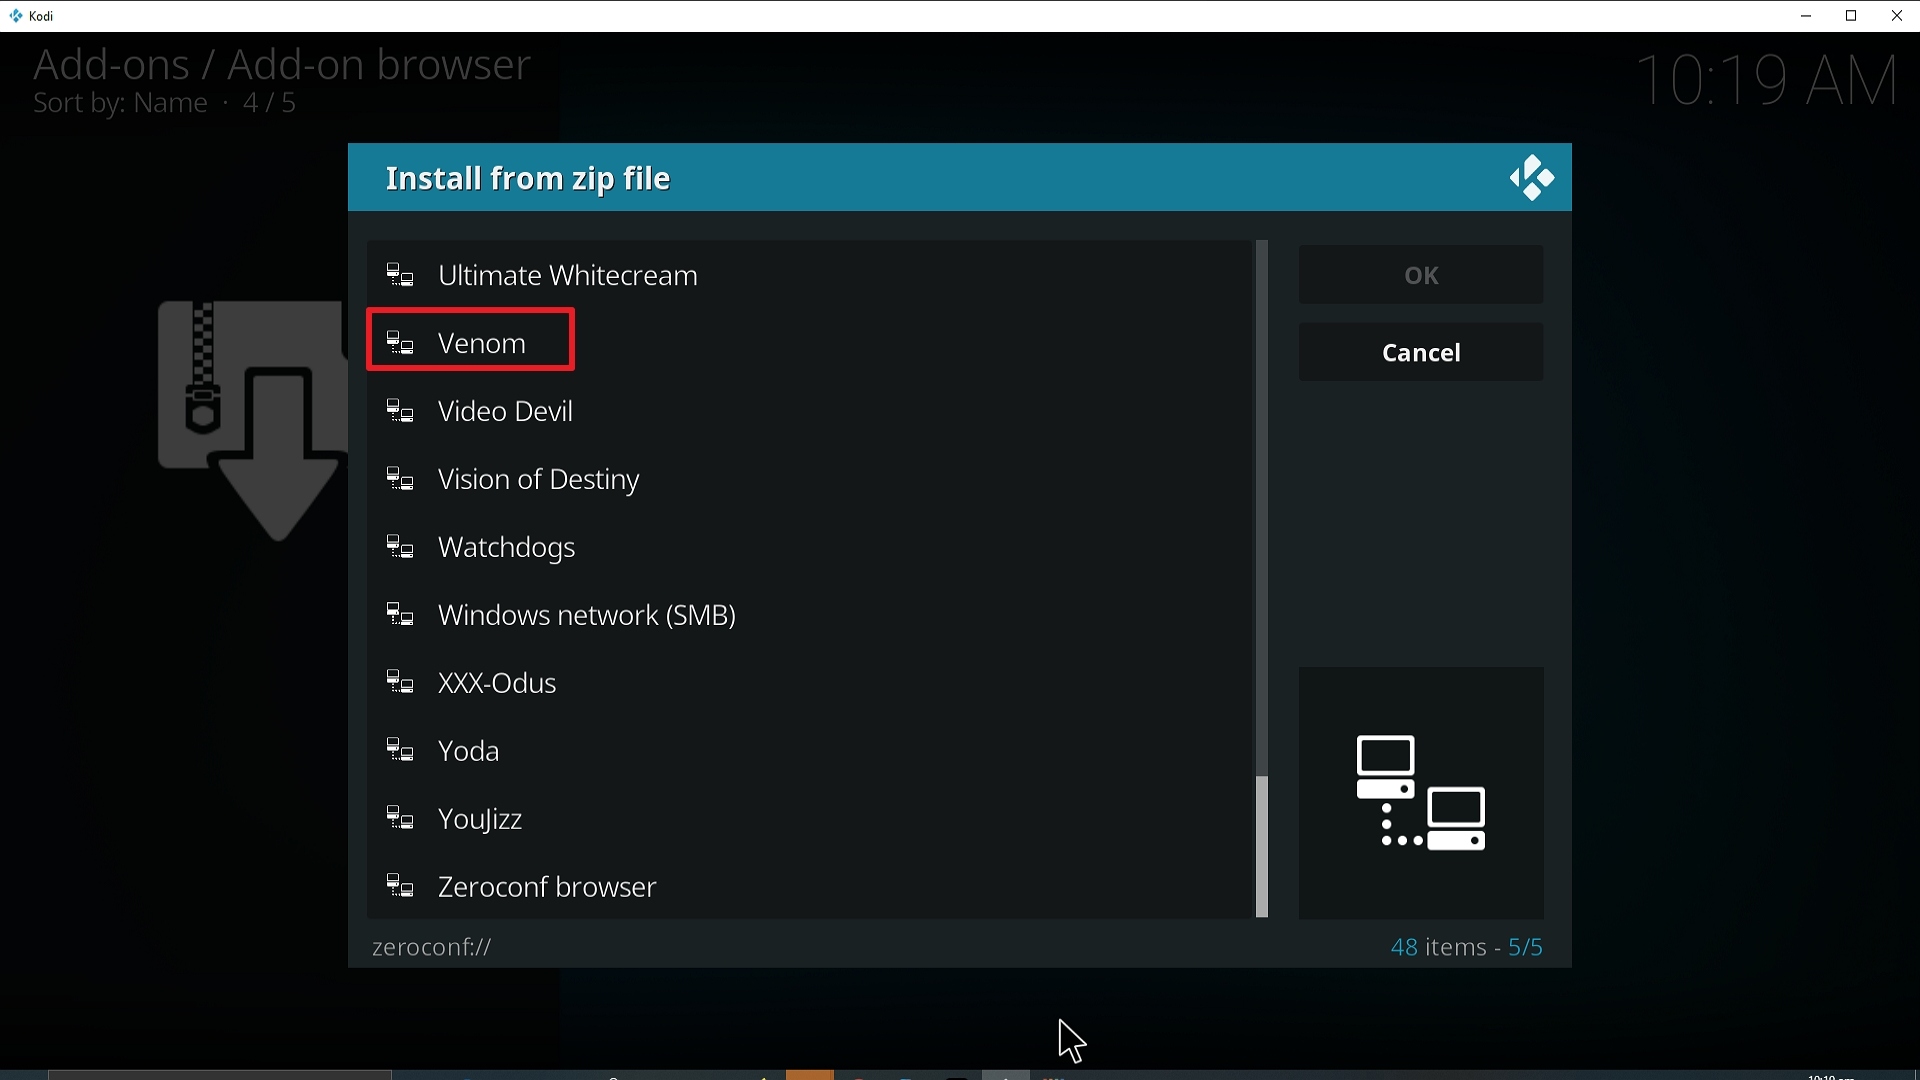
Task: Open the Video Devil source
Action: (x=809, y=411)
